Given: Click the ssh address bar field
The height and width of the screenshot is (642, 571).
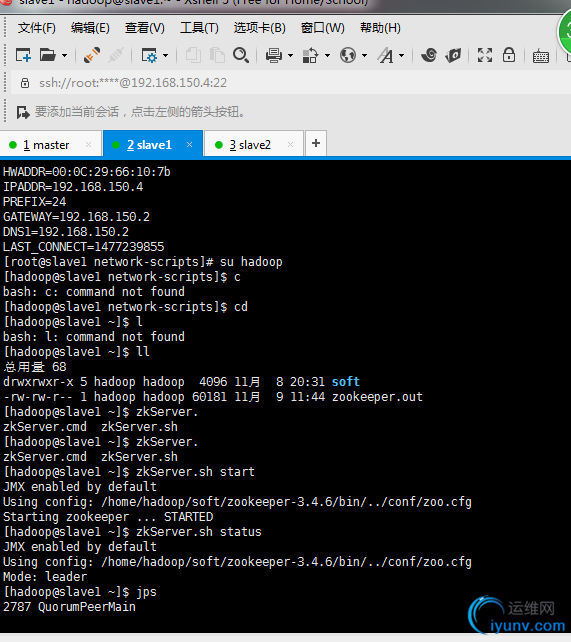Looking at the screenshot, I should 287,83.
